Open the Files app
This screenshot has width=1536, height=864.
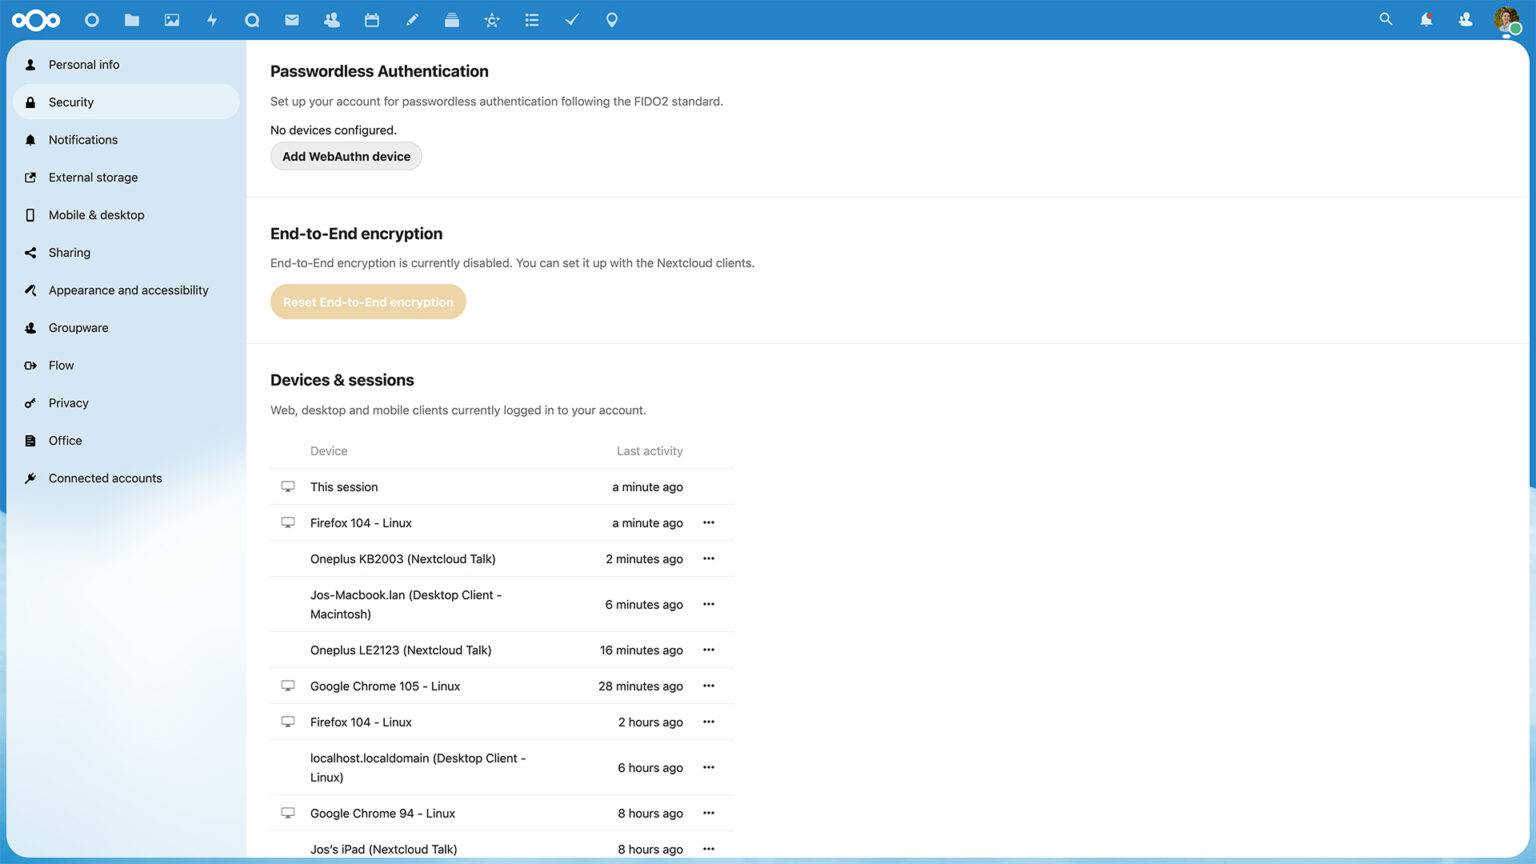tap(131, 20)
